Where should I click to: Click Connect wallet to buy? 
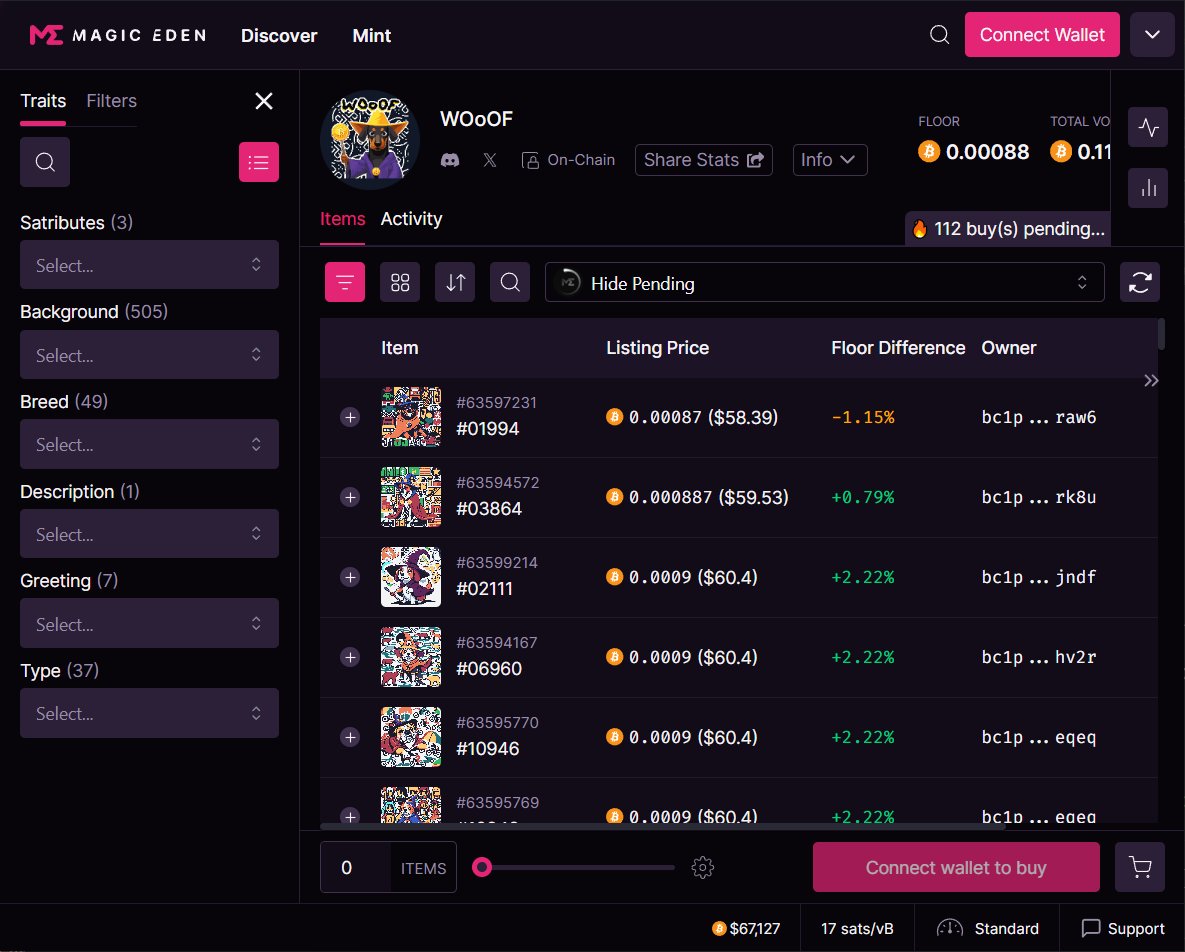point(956,867)
